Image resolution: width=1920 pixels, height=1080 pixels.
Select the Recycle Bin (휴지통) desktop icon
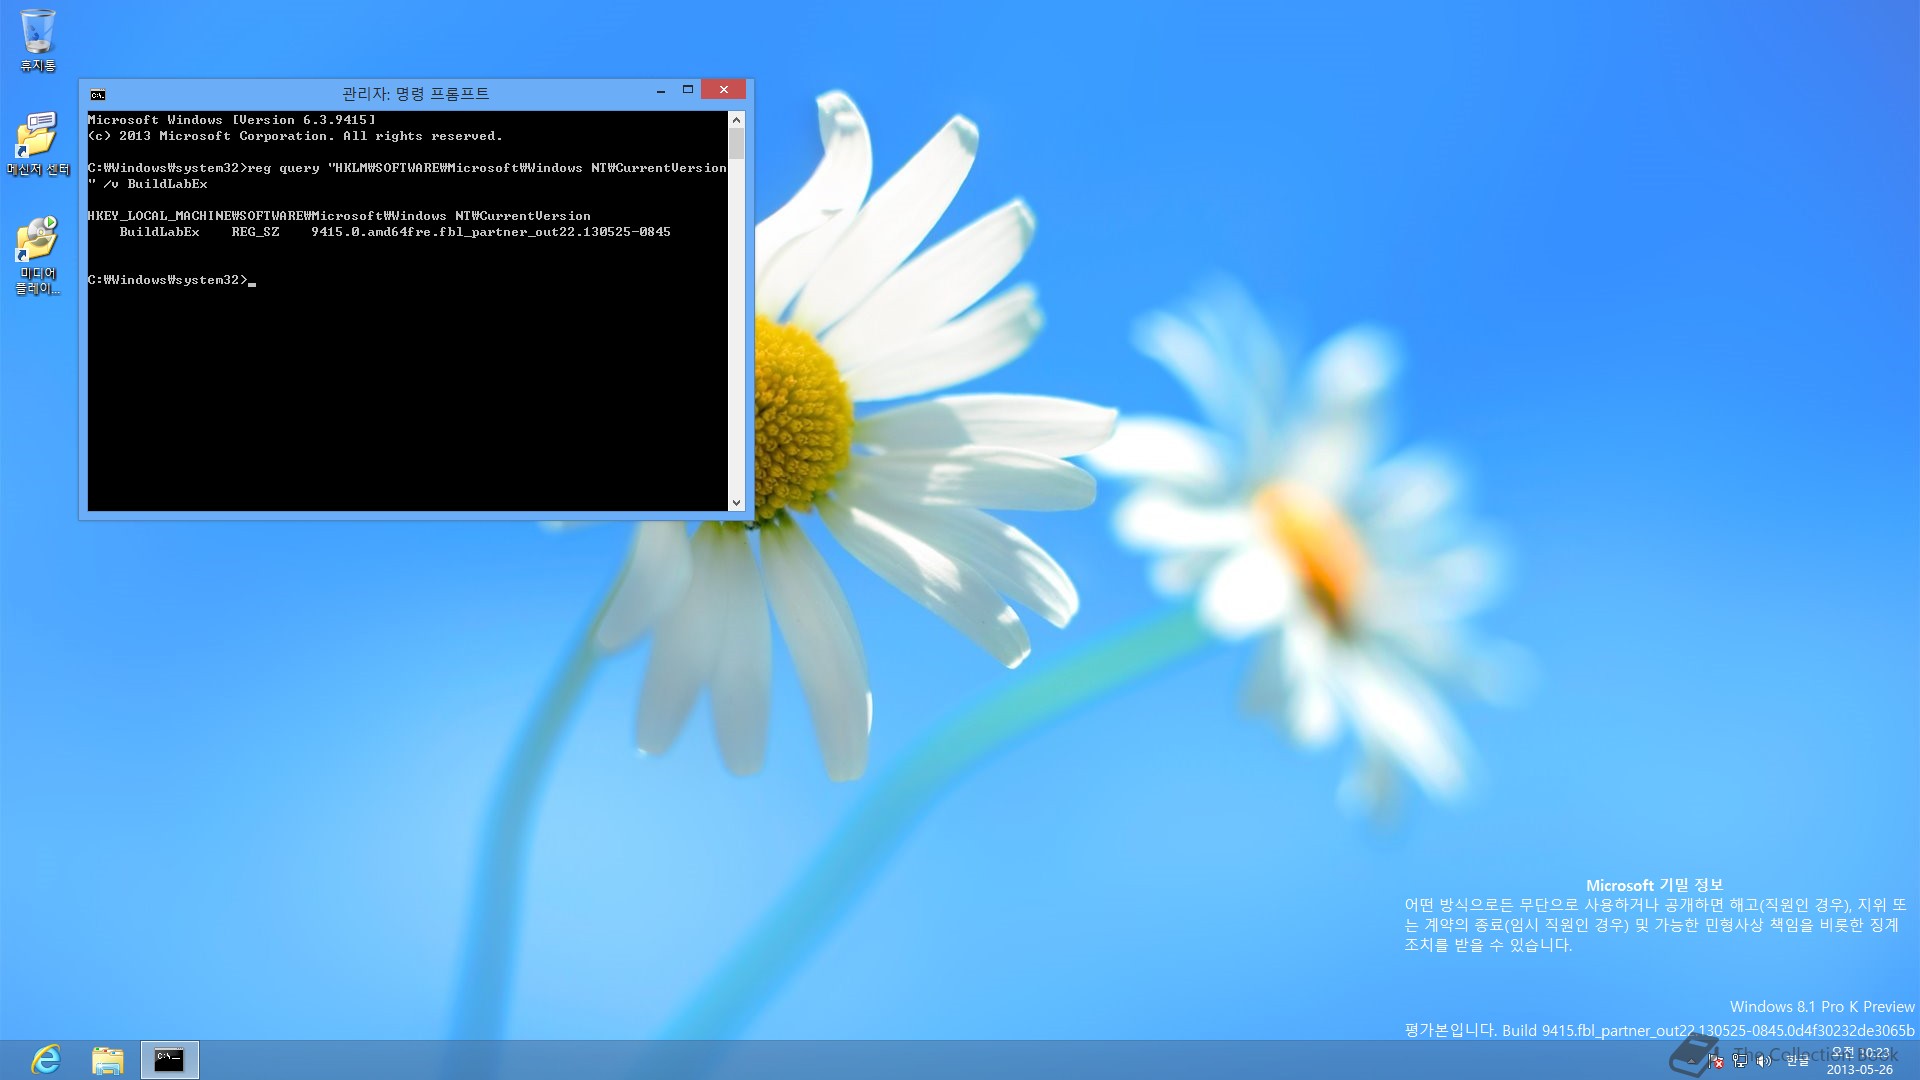point(38,41)
